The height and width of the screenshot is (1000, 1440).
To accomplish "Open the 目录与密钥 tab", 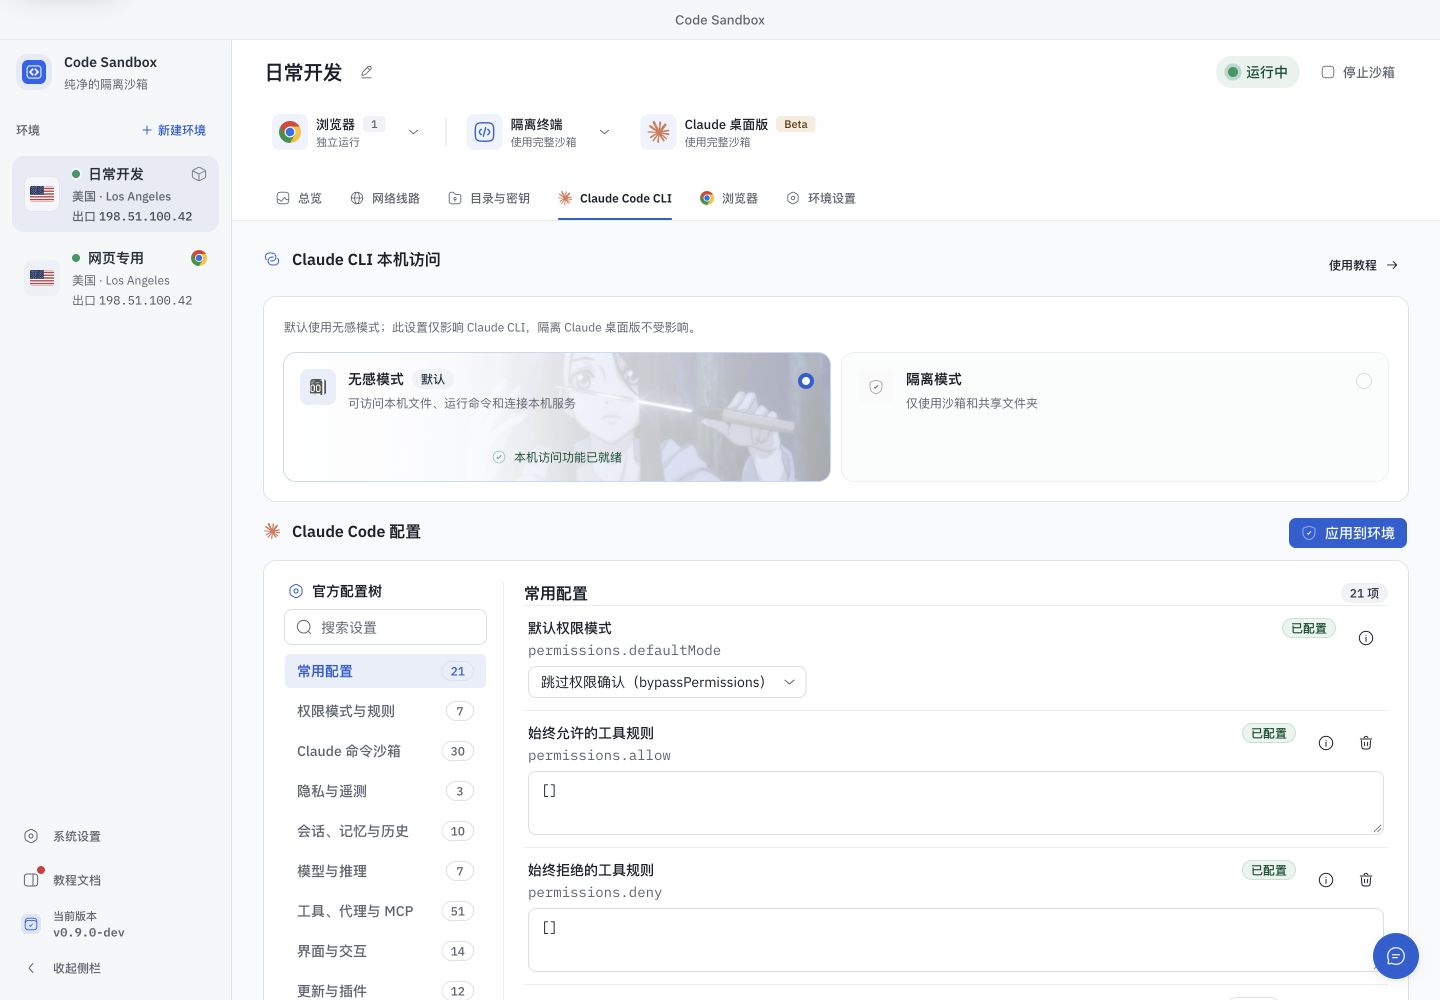I will [x=489, y=198].
